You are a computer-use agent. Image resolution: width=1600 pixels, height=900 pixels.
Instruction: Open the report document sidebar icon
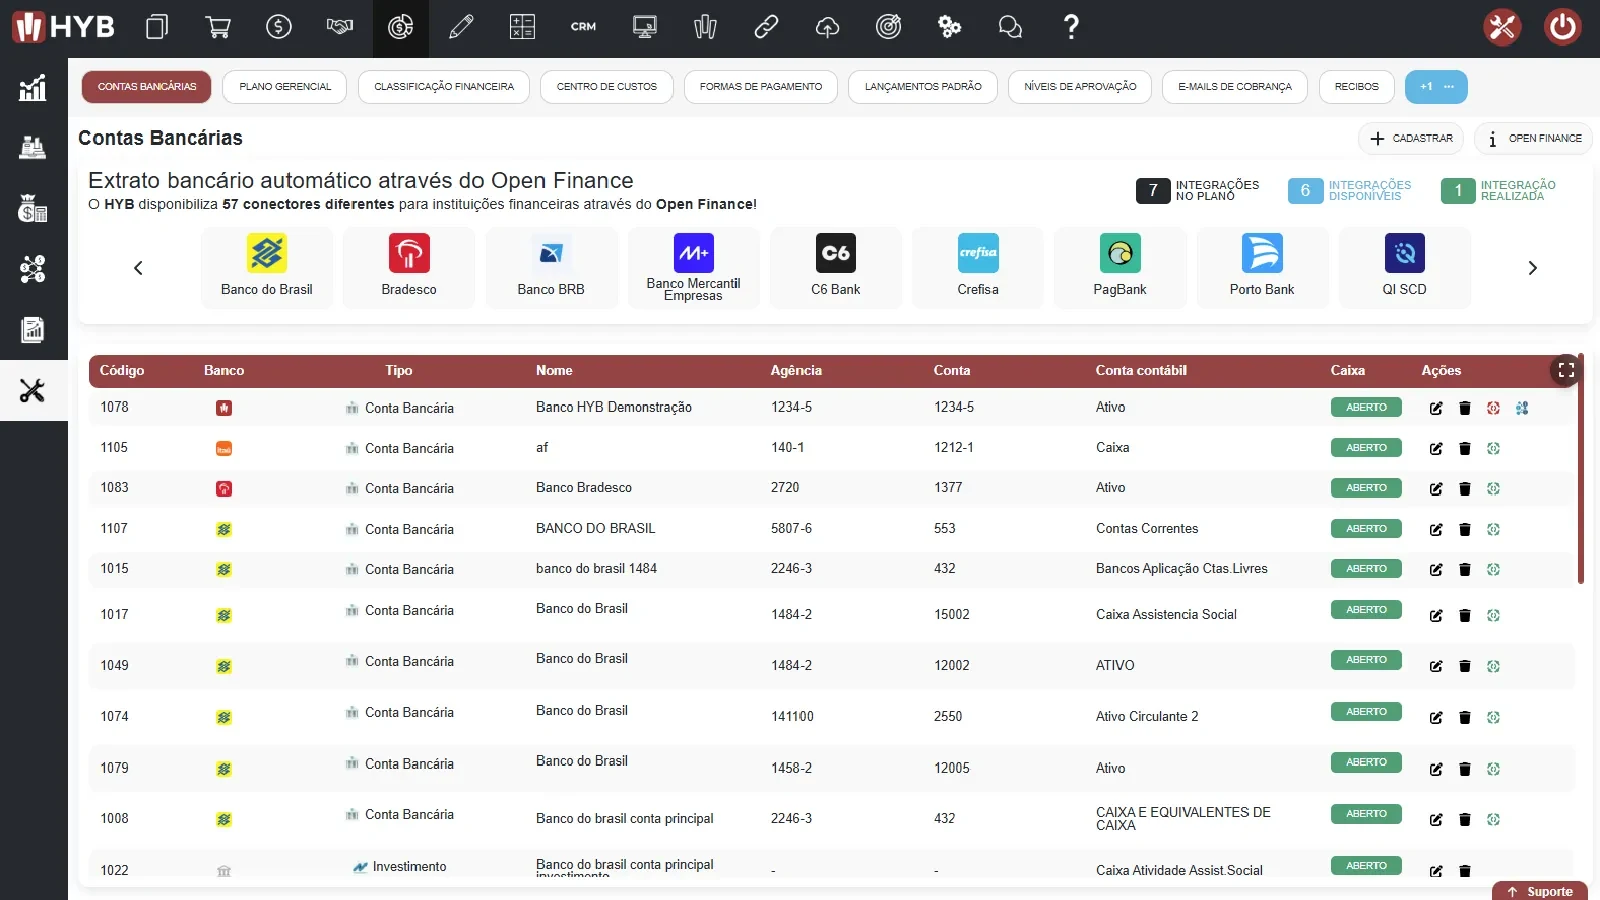pos(33,330)
